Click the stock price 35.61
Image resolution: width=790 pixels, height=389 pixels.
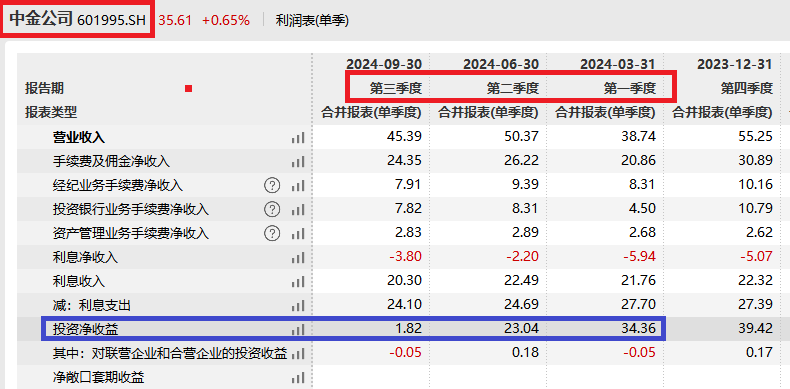(175, 21)
